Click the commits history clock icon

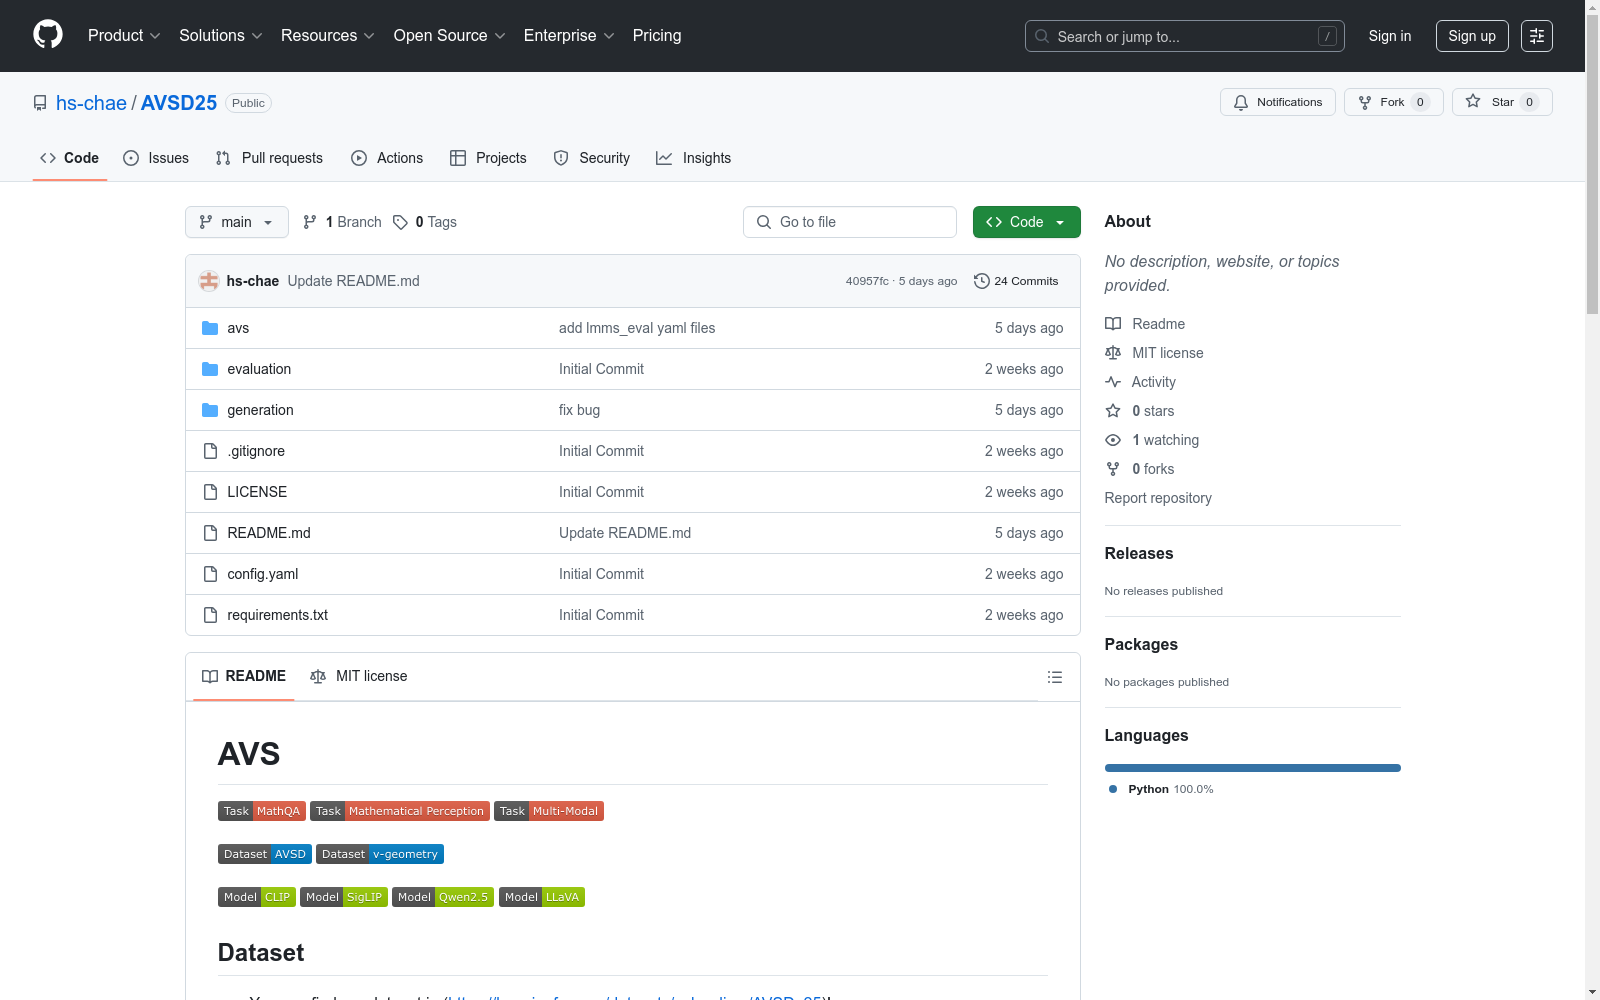coord(981,281)
